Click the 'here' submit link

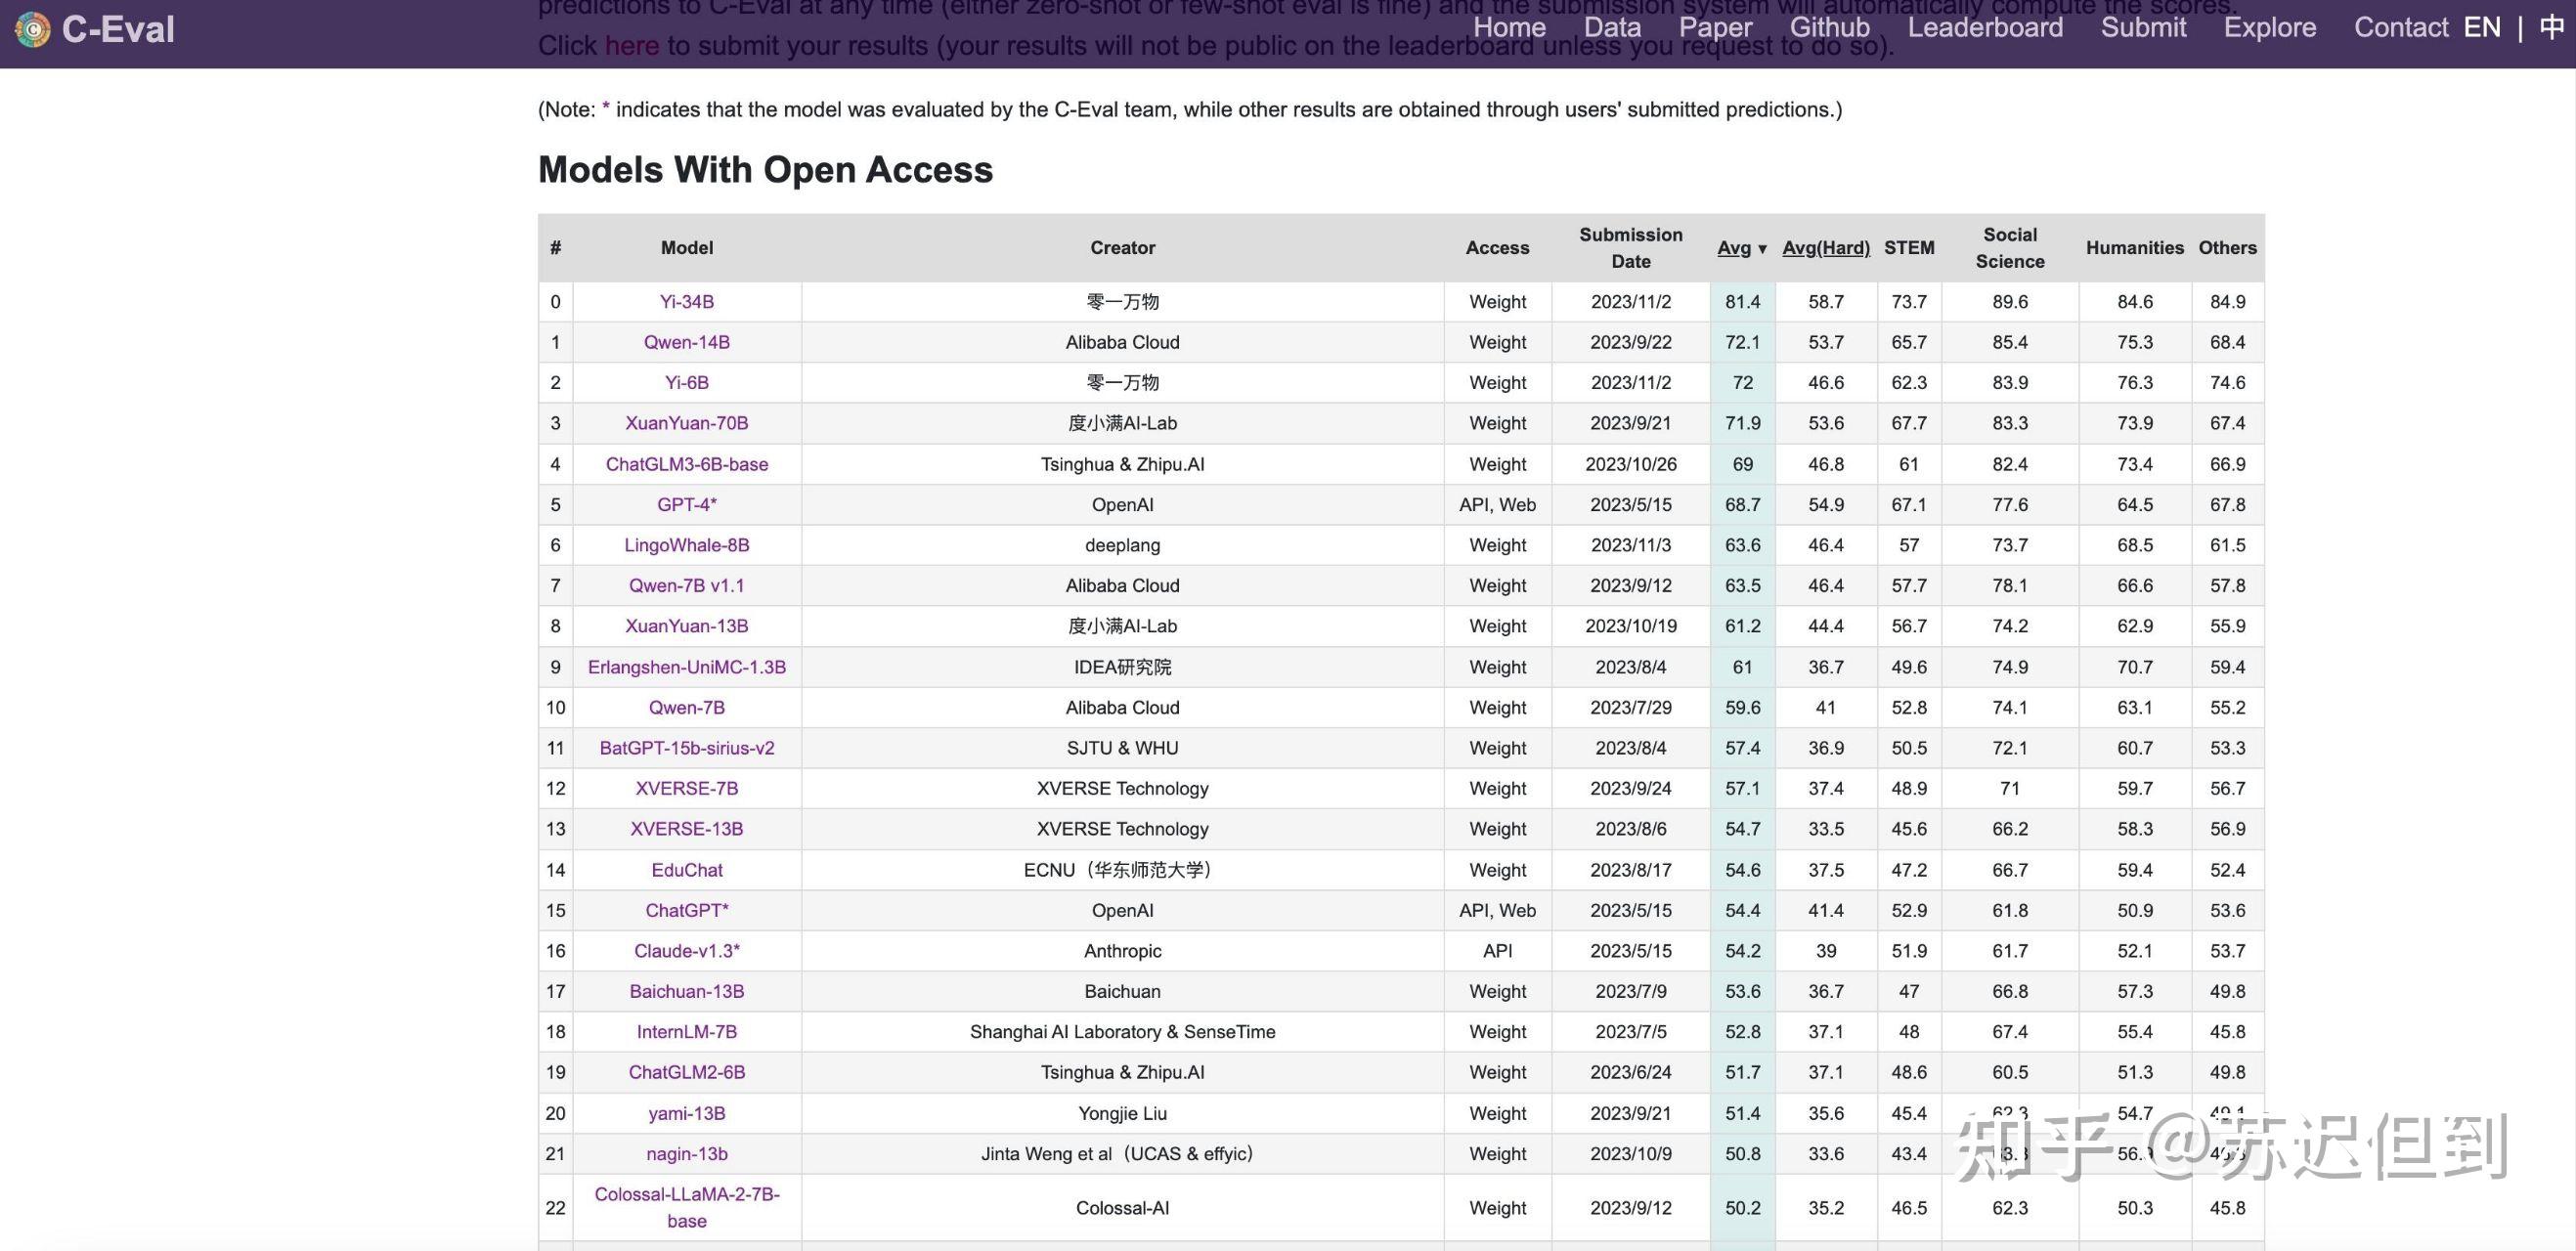click(631, 46)
